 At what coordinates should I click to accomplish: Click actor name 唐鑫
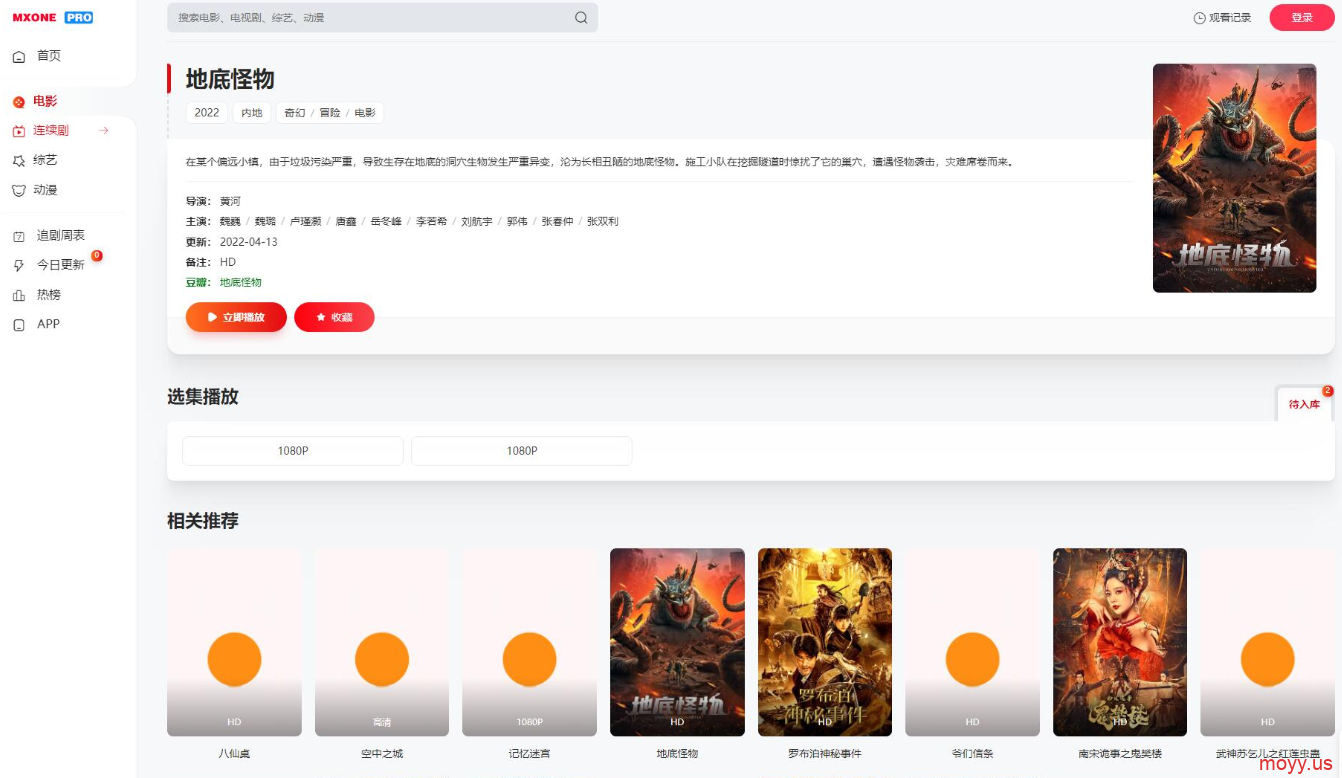346,222
